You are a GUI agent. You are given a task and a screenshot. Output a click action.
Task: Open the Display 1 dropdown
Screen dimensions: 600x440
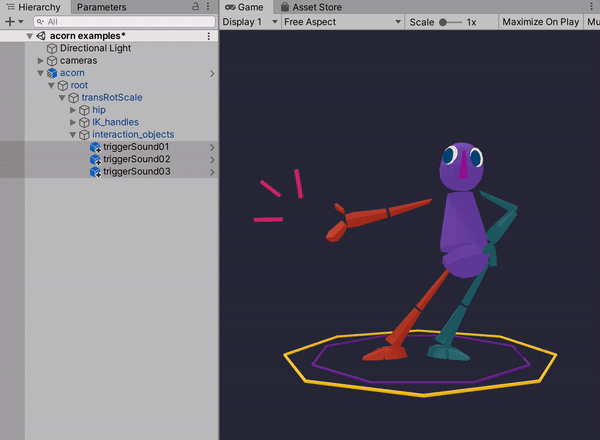coord(250,21)
